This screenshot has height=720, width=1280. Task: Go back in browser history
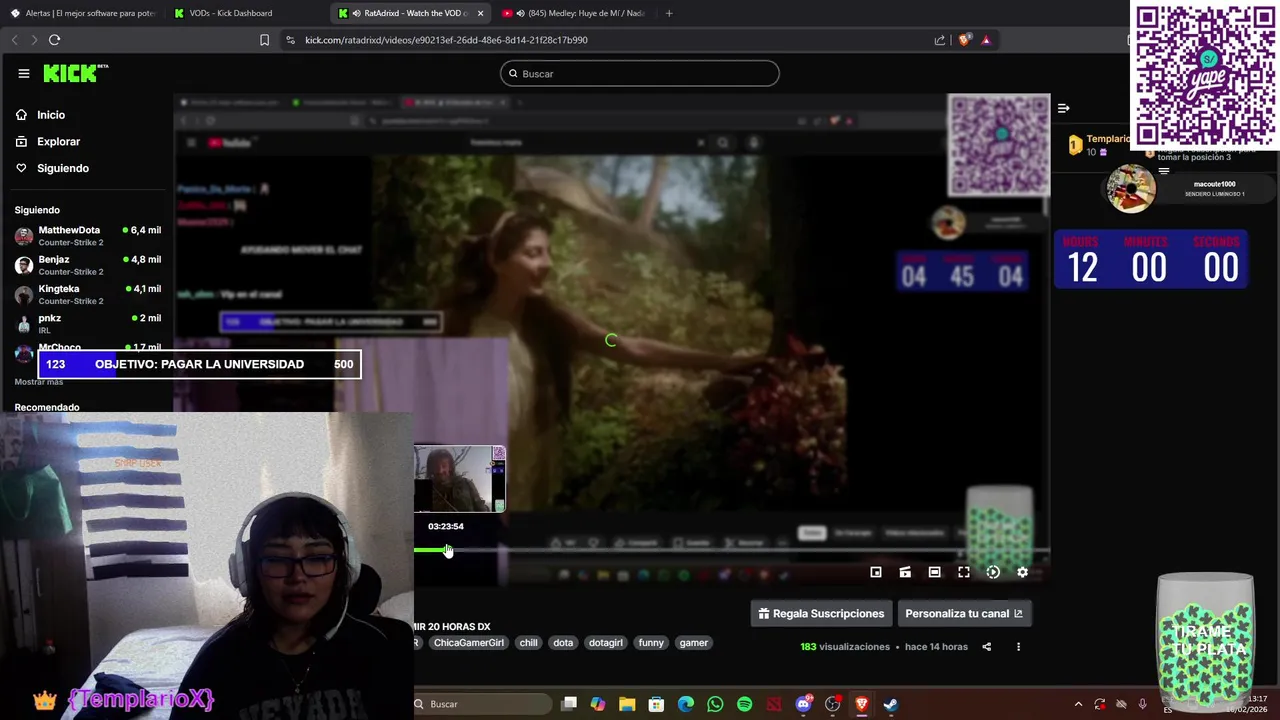coord(14,40)
